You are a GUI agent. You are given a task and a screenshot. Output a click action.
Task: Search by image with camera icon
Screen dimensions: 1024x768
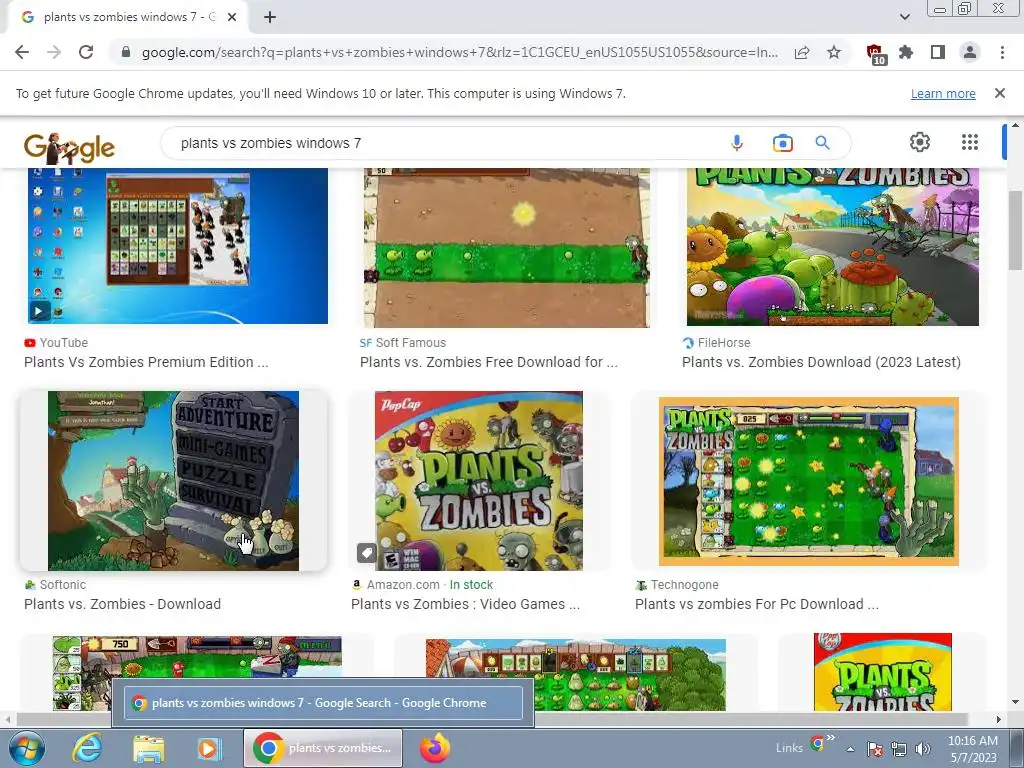click(x=782, y=143)
